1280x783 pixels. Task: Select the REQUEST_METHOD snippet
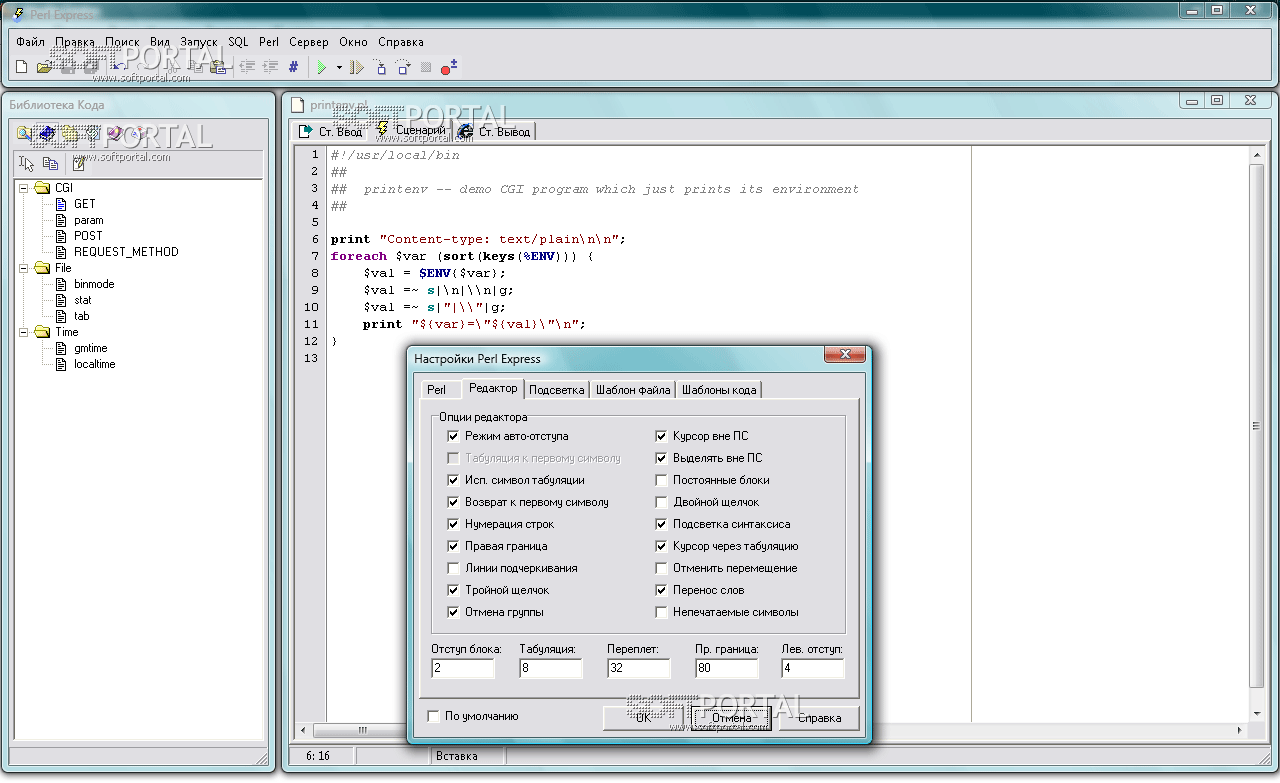[126, 252]
